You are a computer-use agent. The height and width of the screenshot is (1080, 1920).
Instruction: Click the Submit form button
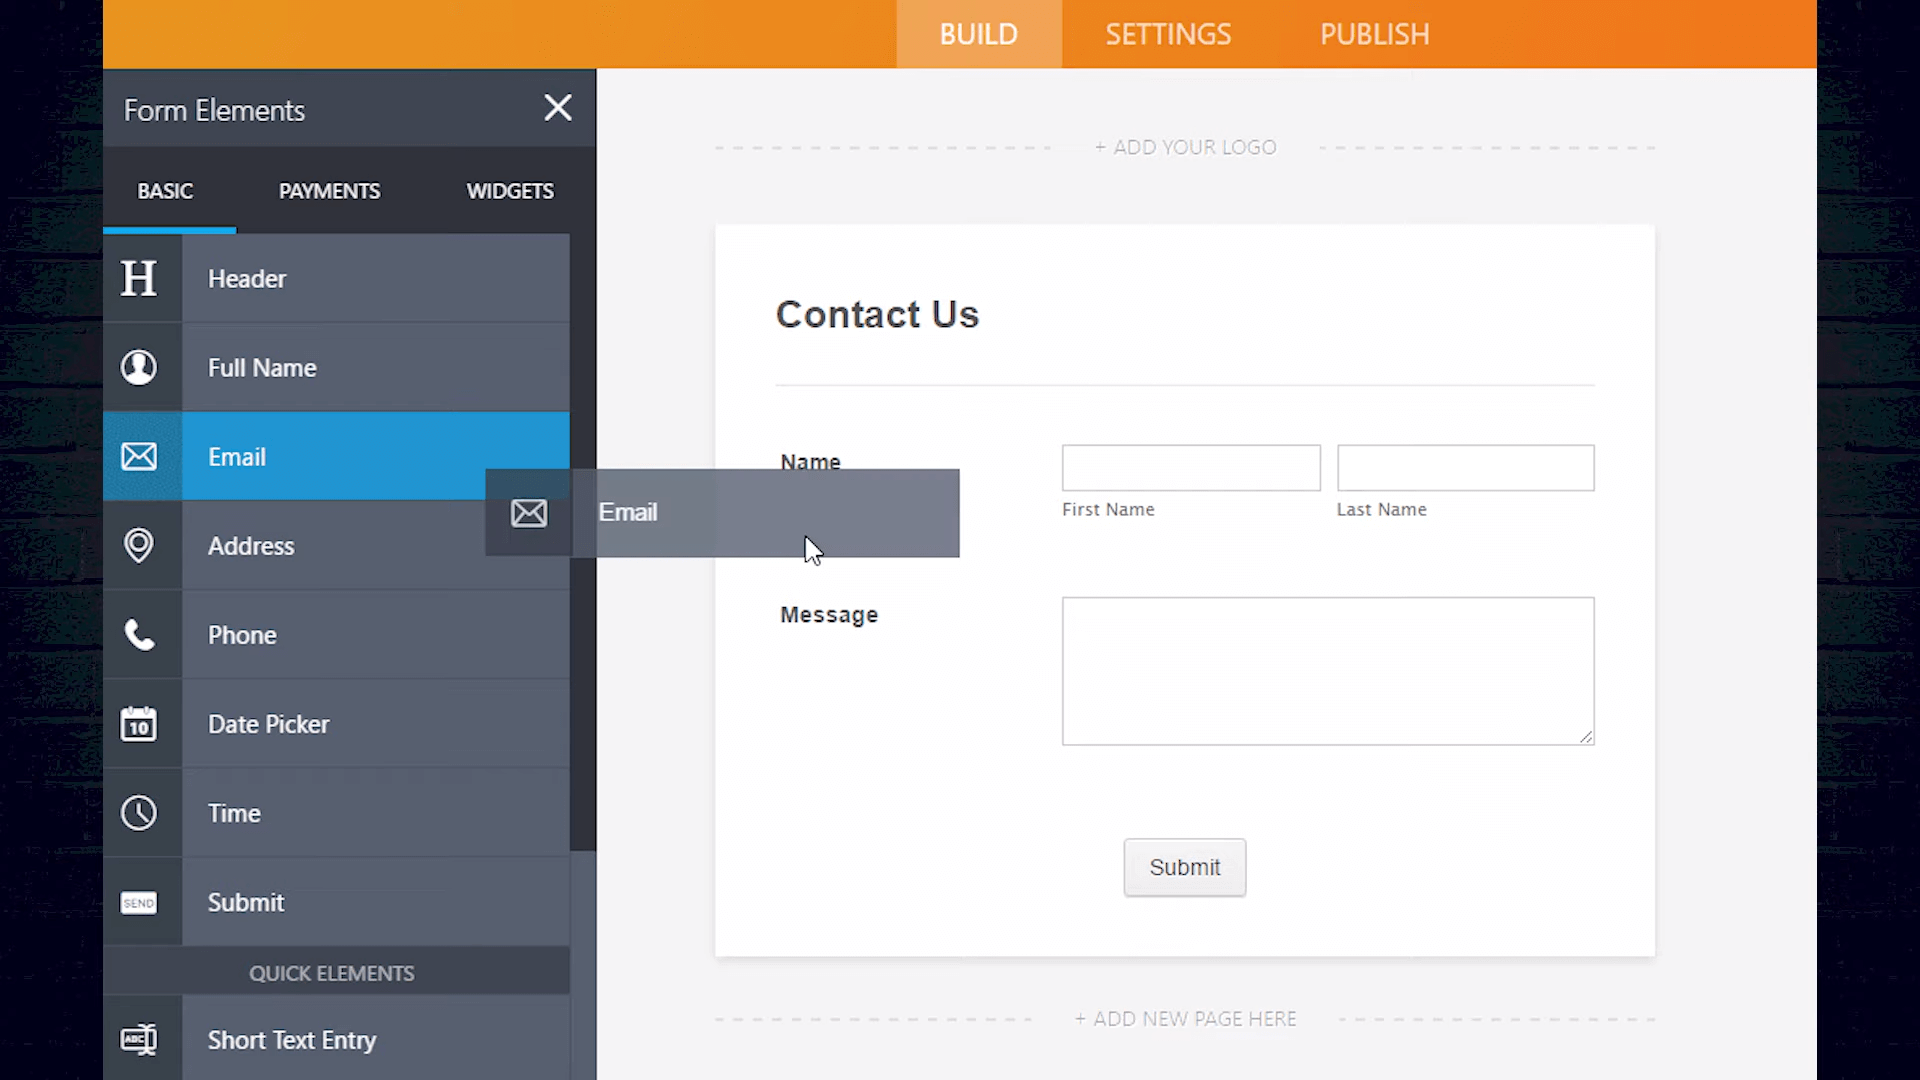pyautogui.click(x=1184, y=868)
